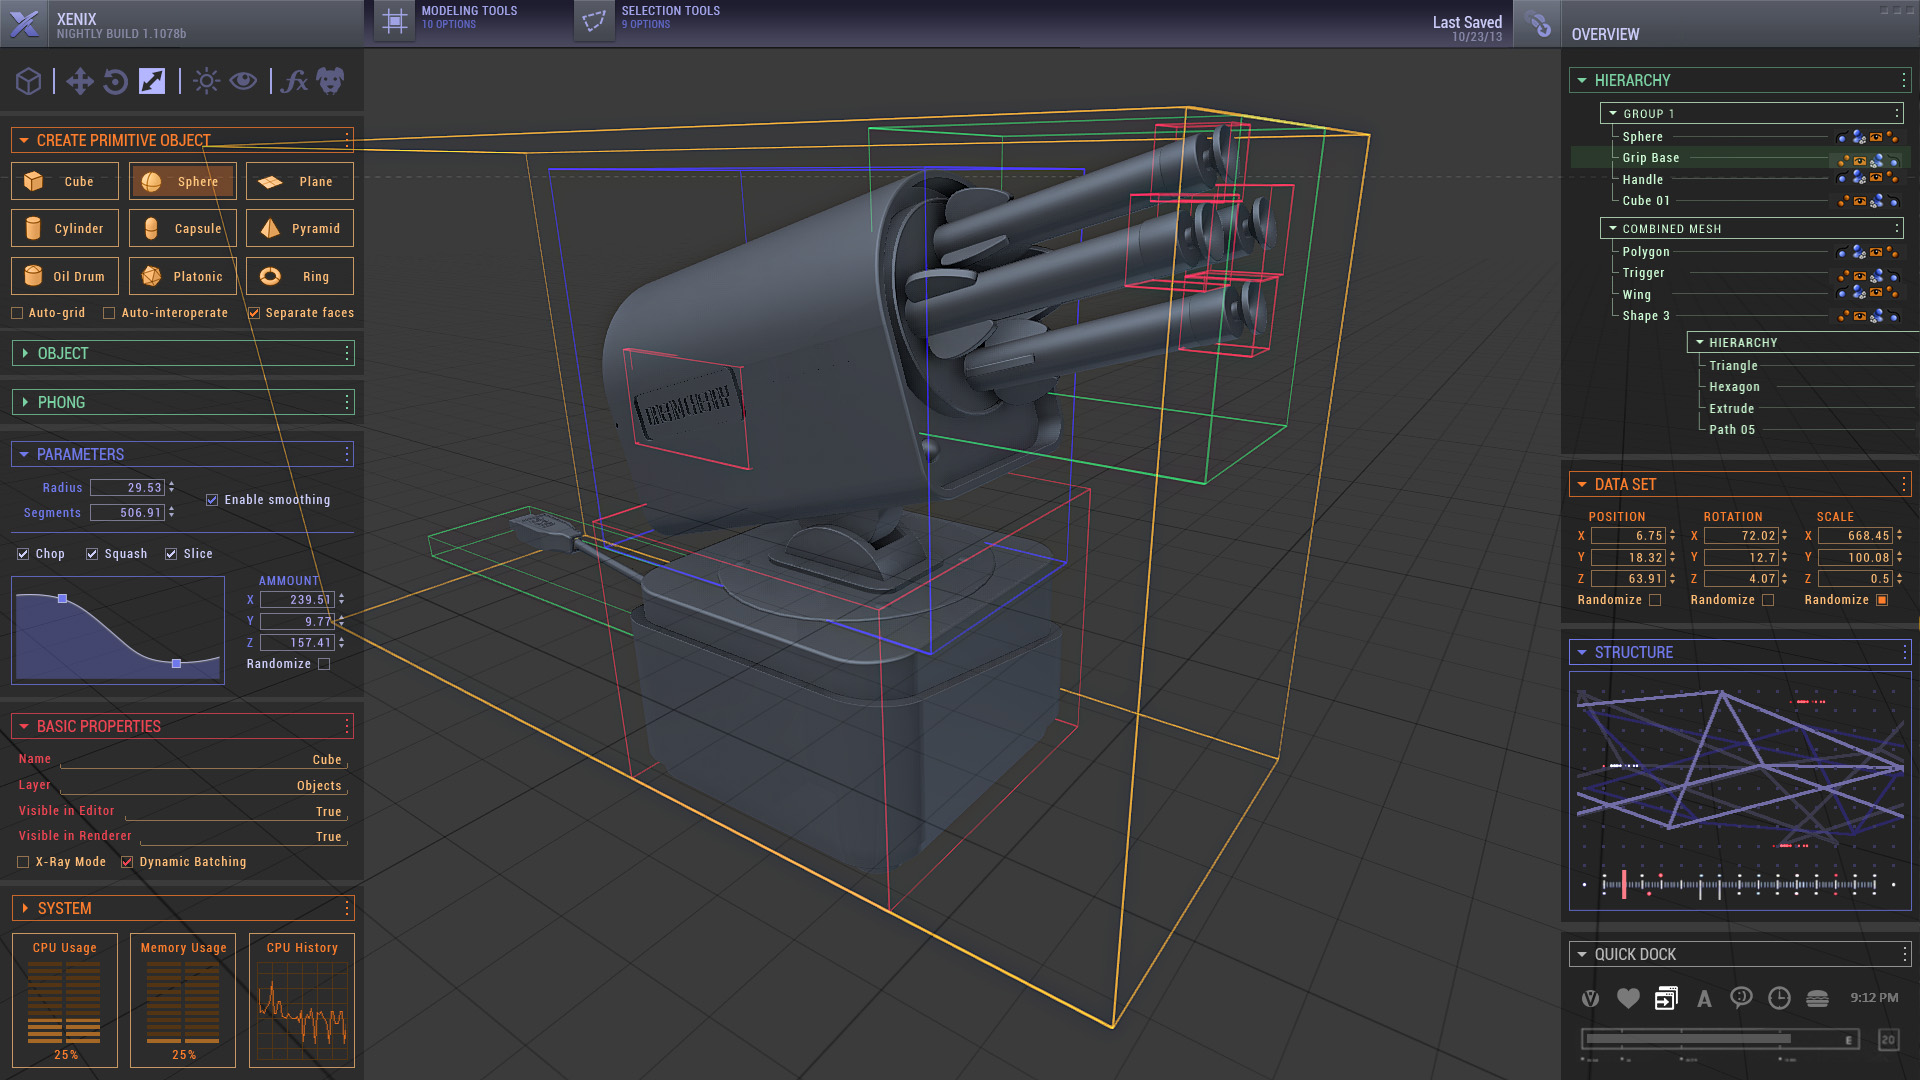Uncheck Separate faces checkbox

[x=254, y=314]
